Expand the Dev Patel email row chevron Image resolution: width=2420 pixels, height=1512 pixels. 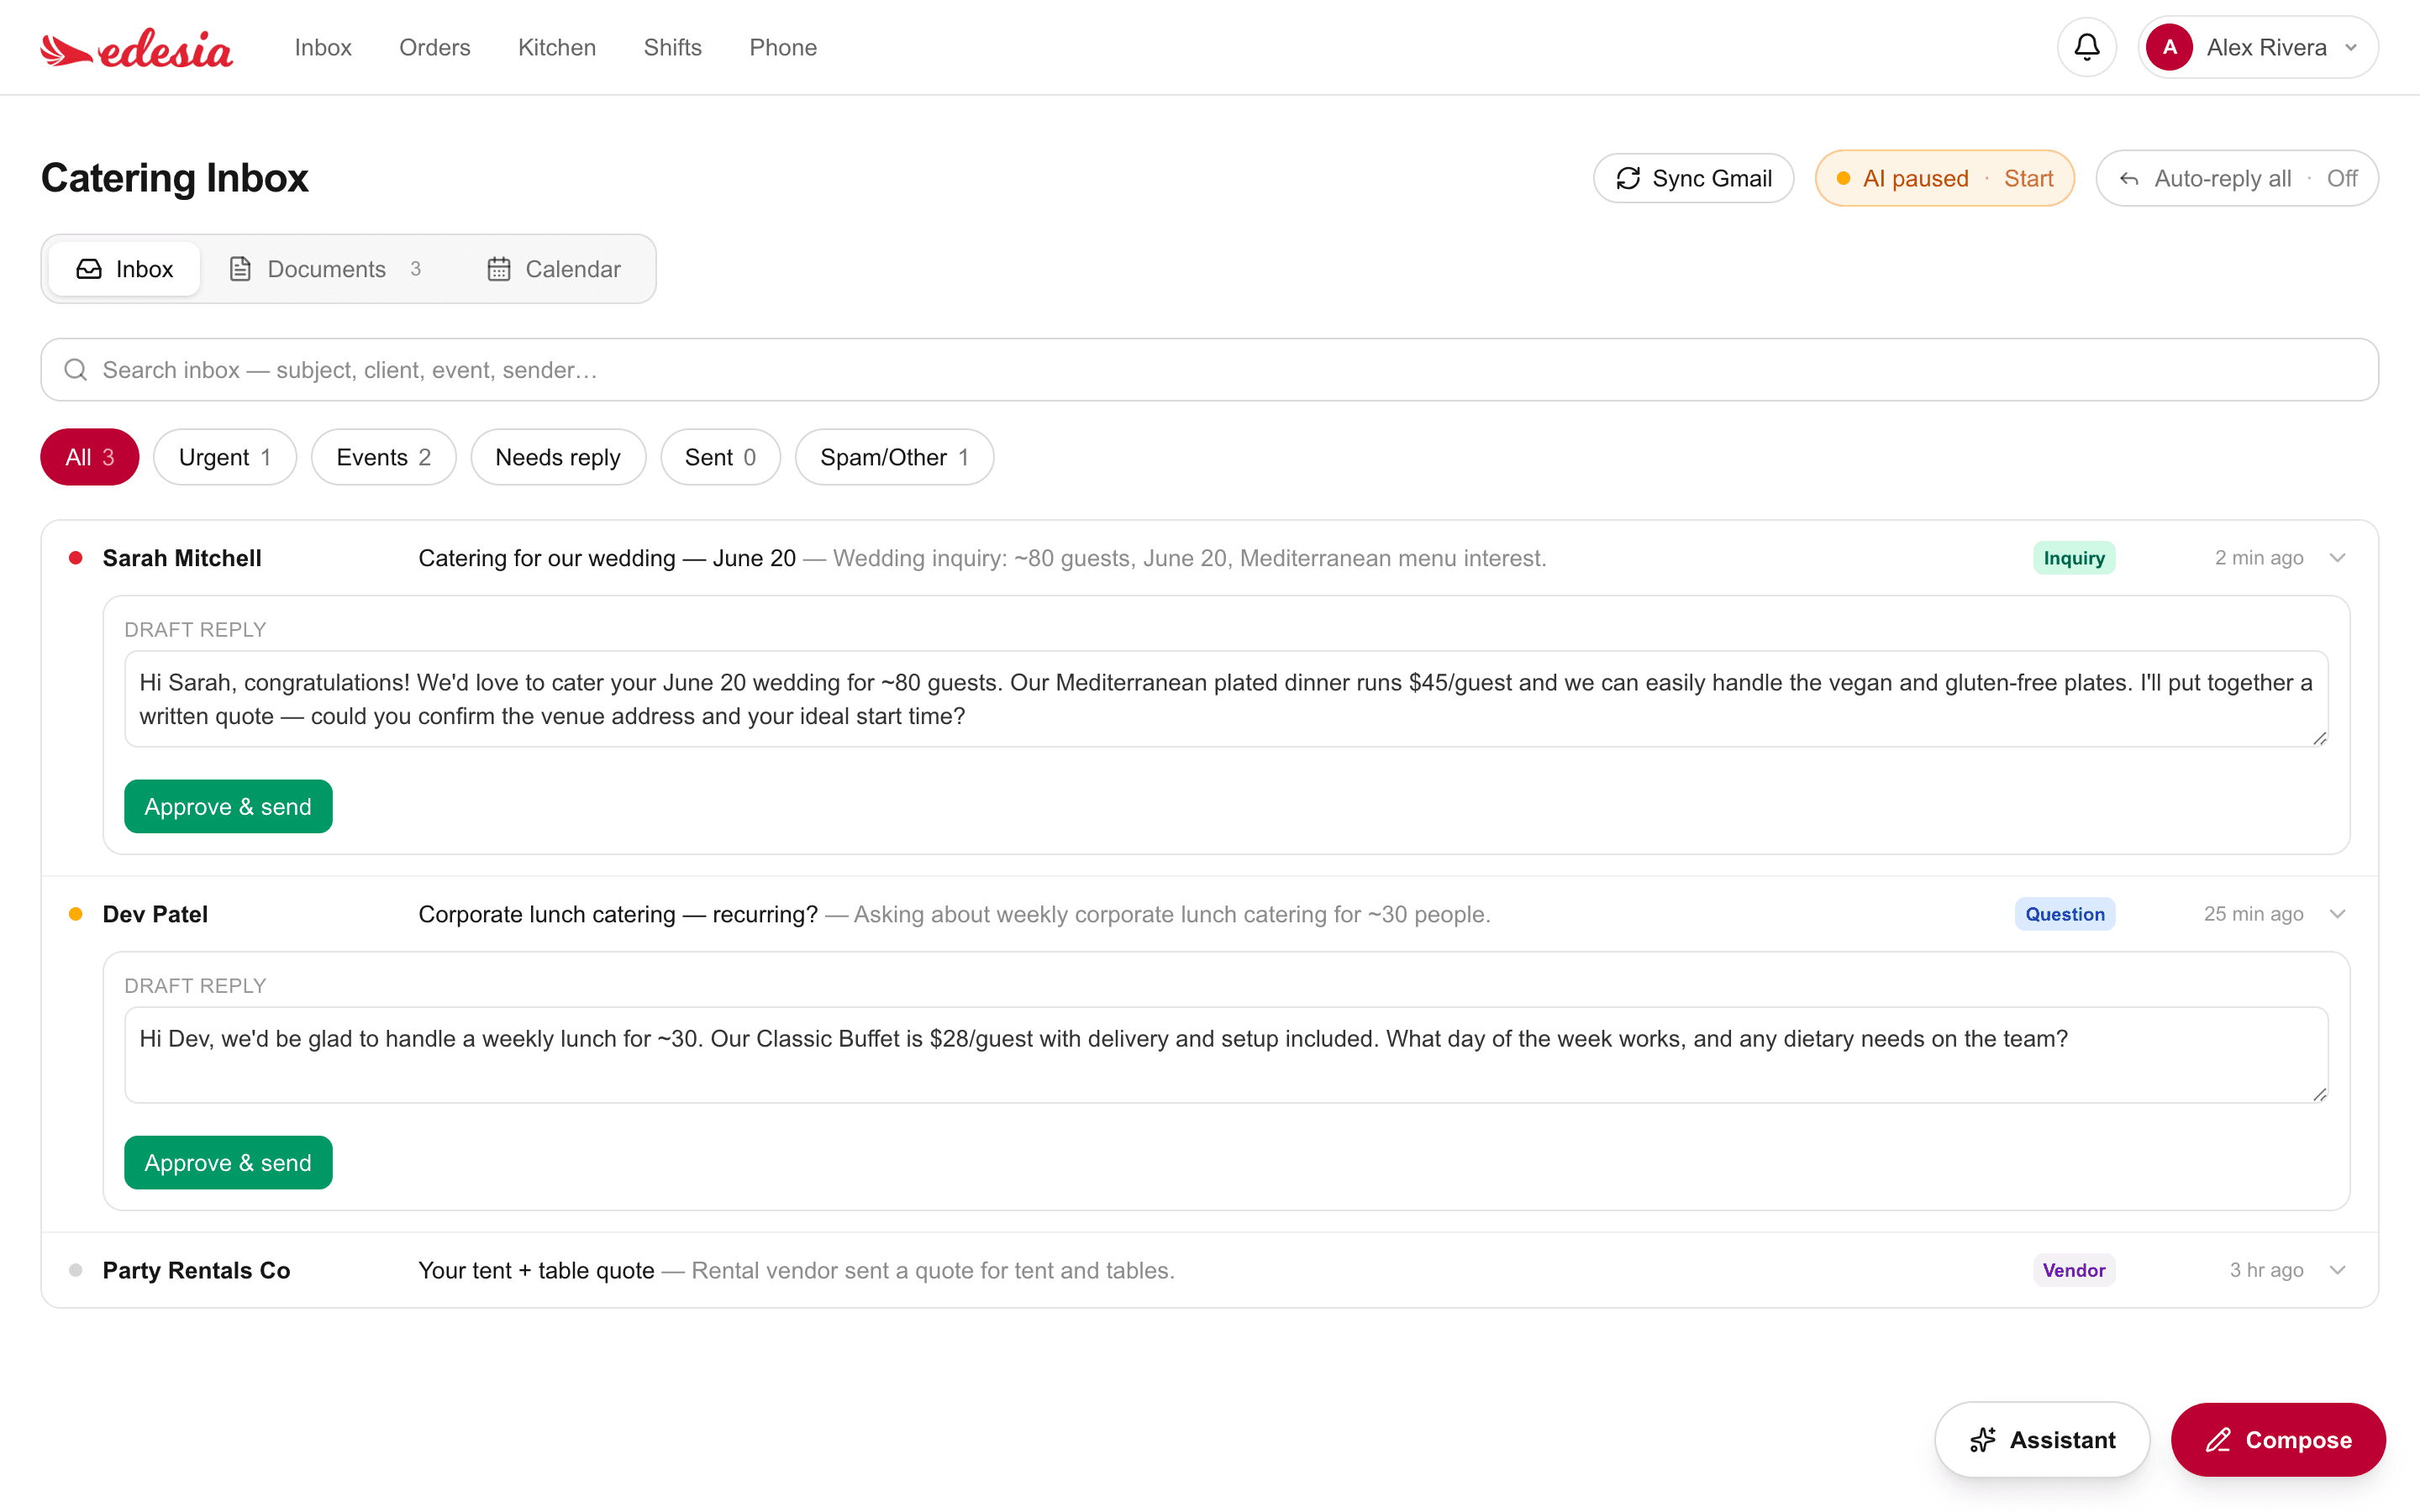(2337, 914)
